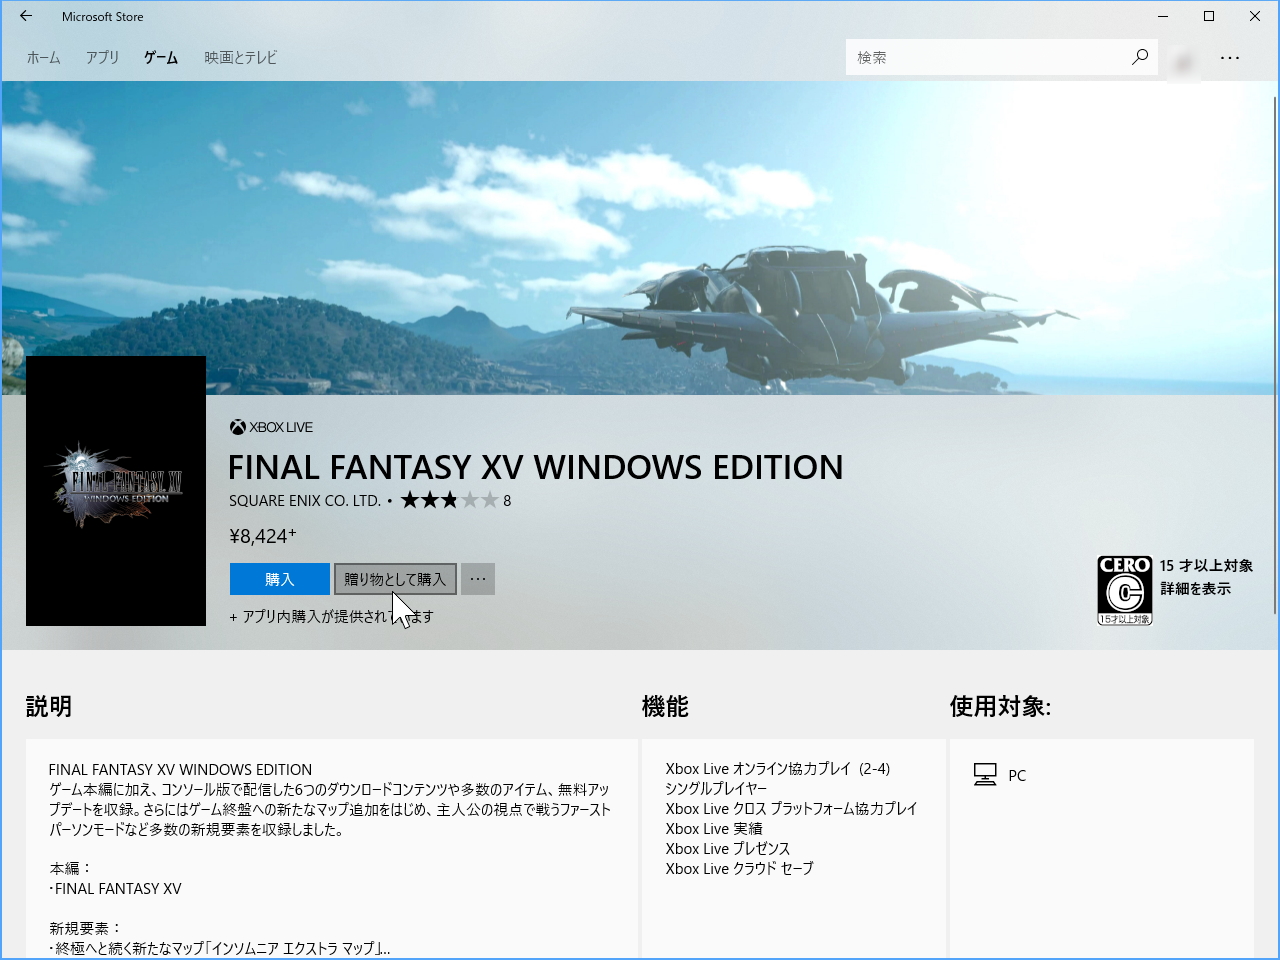Open the "..." see more menu in titlebar

1229,57
